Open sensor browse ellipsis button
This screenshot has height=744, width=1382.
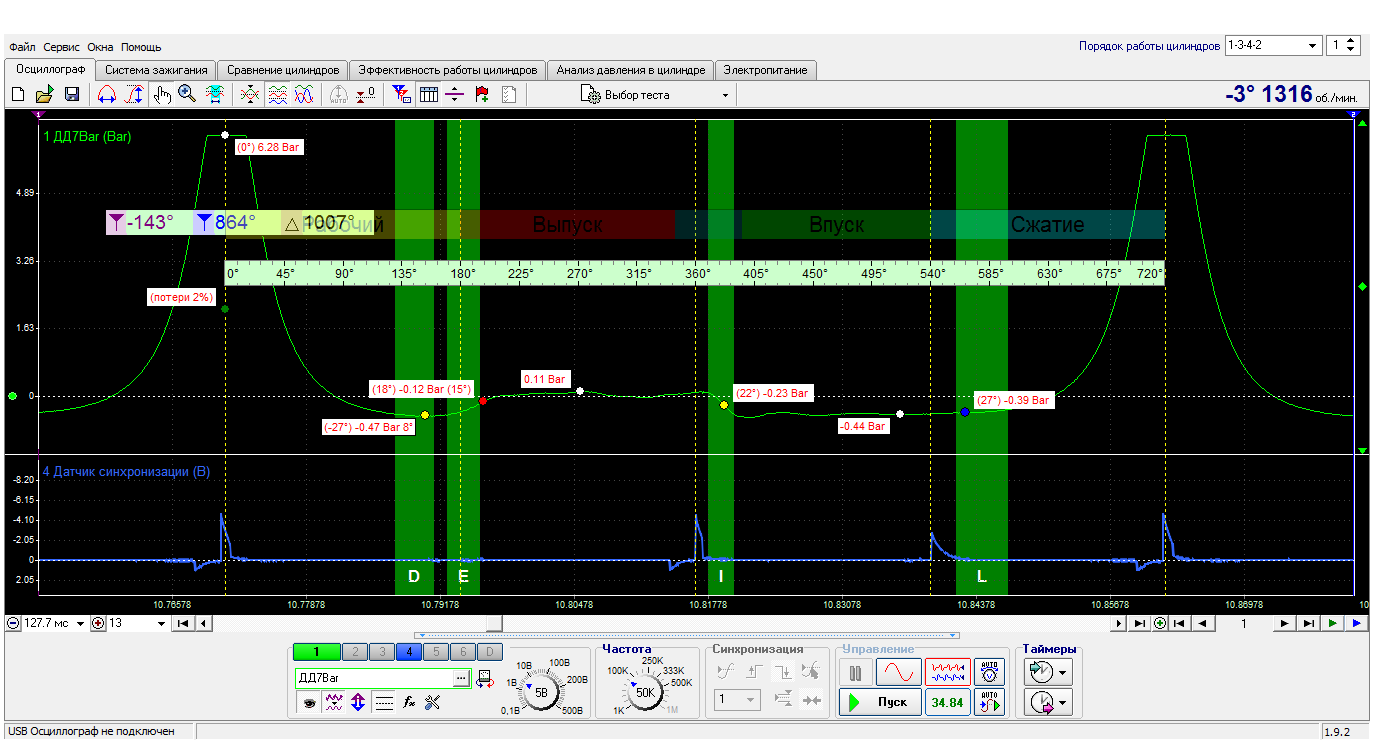[x=461, y=678]
